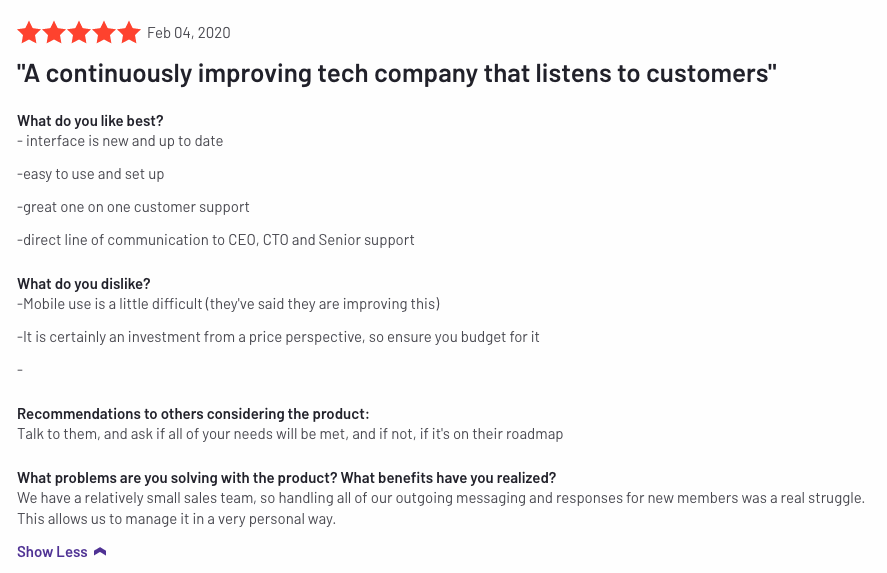Click the upward chevron beside Show Less

100,552
